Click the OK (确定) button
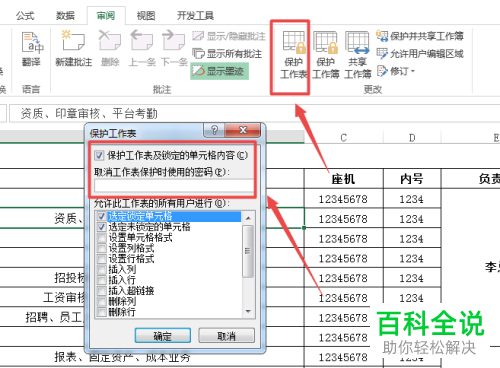The image size is (500, 368). [x=163, y=336]
